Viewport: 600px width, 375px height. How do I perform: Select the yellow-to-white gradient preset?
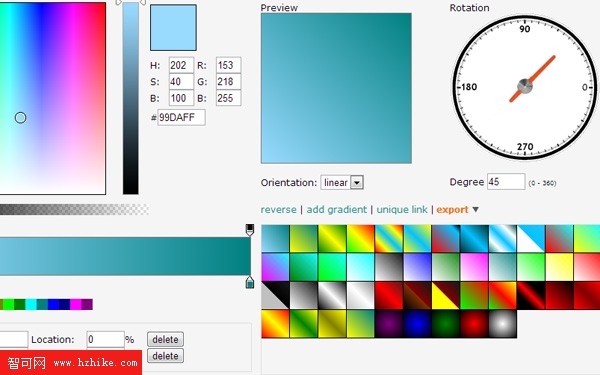tap(559, 267)
